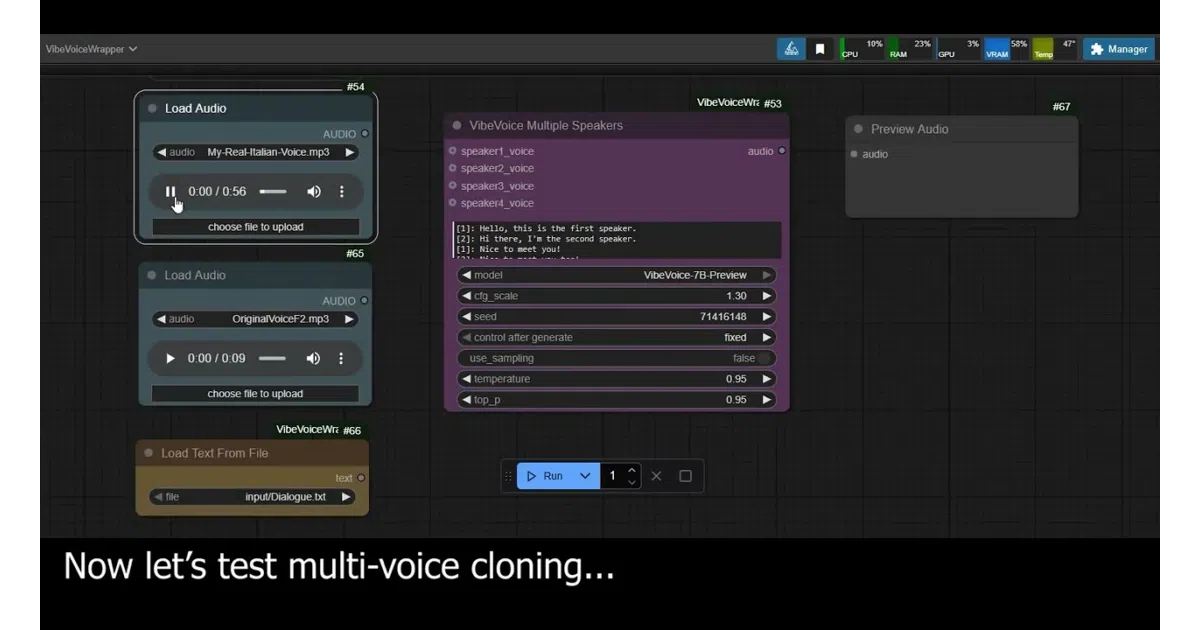Click the My-Real-Italian-Voice.mp3 playback progress slider
The height and width of the screenshot is (630, 1200).
(x=273, y=191)
